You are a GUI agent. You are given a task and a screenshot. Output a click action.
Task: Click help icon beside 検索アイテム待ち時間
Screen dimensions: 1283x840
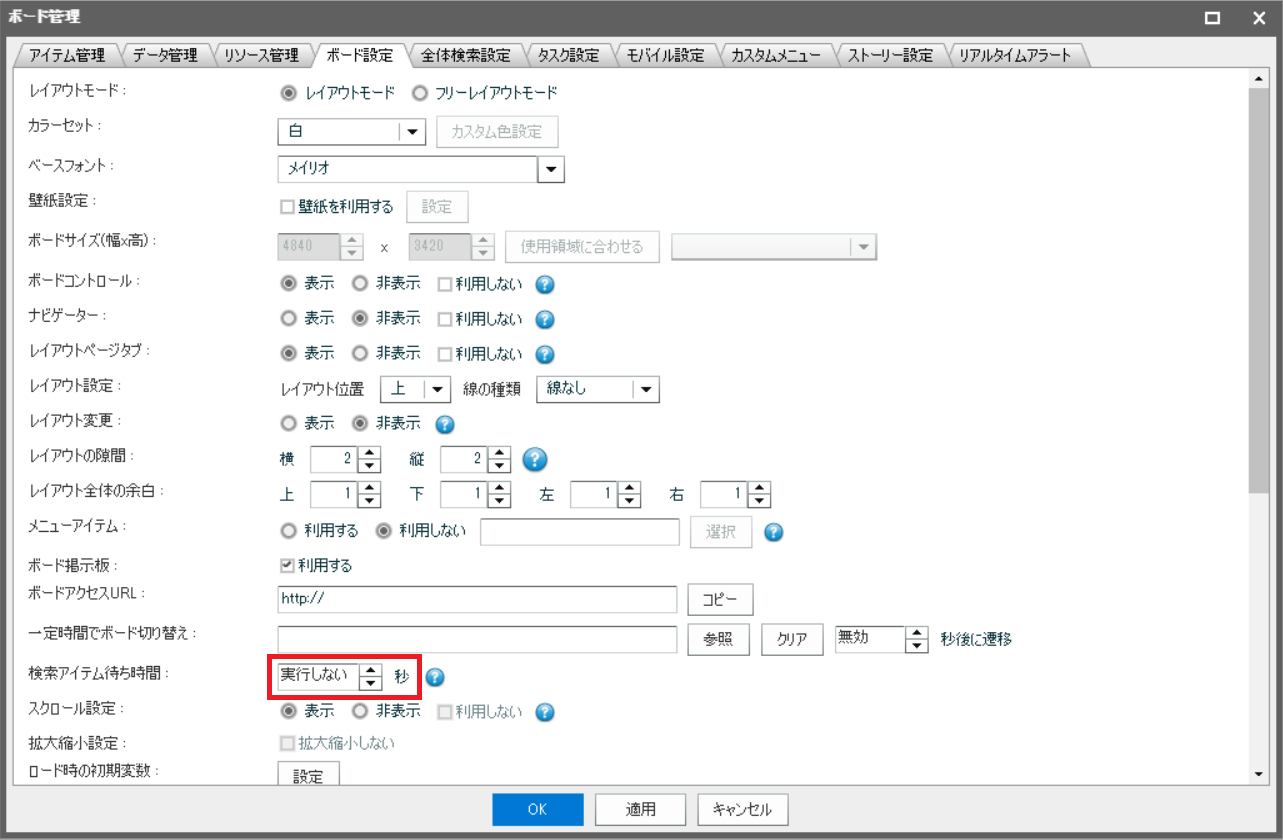pos(435,677)
